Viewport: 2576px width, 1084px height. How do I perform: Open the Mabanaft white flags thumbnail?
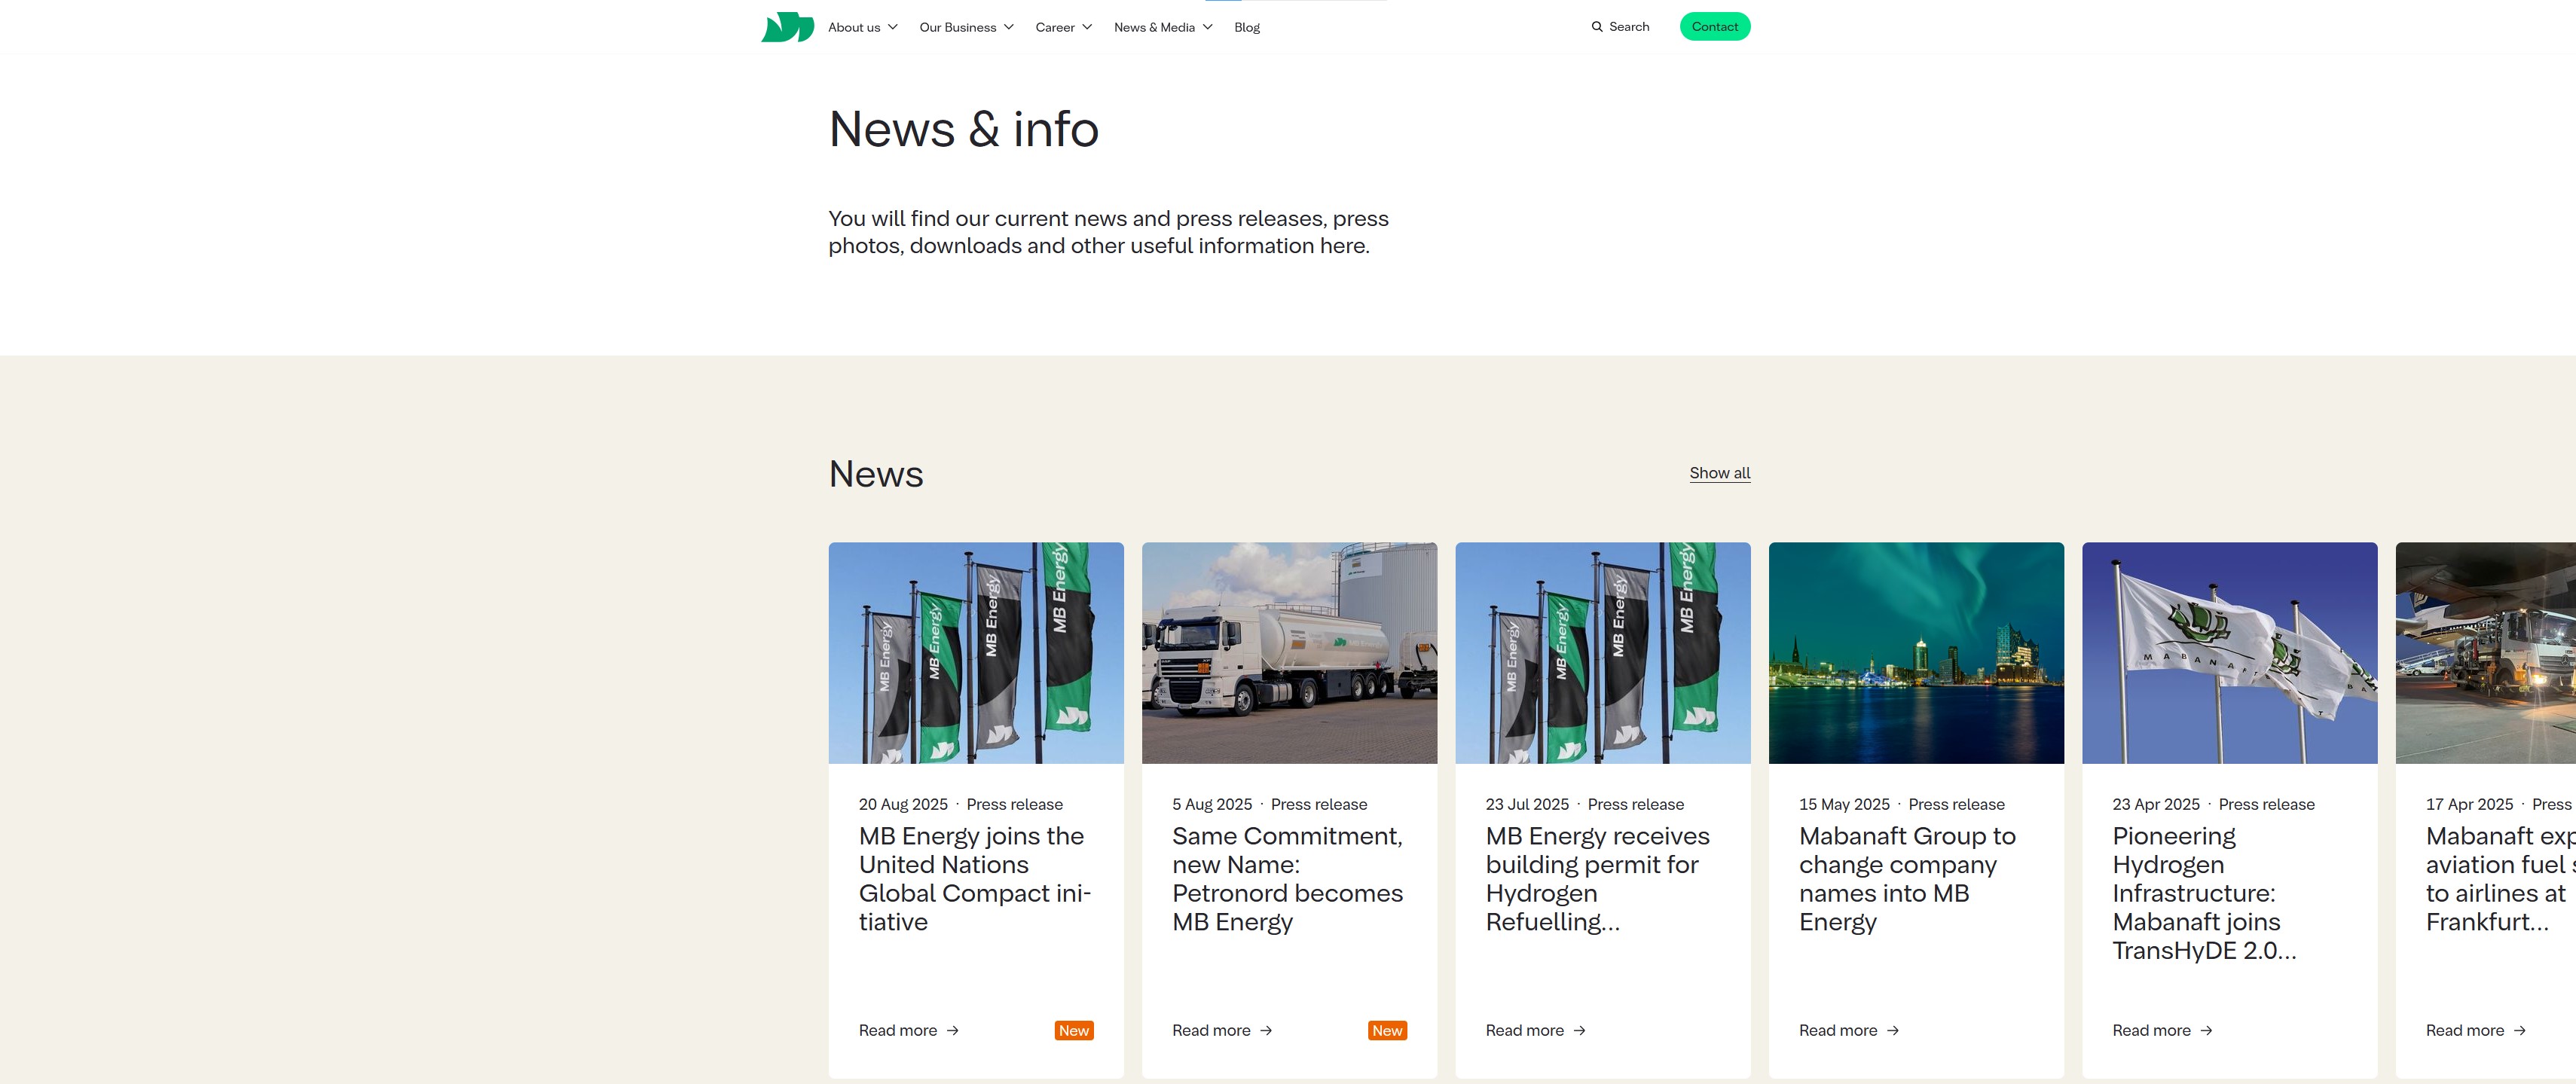[2229, 653]
